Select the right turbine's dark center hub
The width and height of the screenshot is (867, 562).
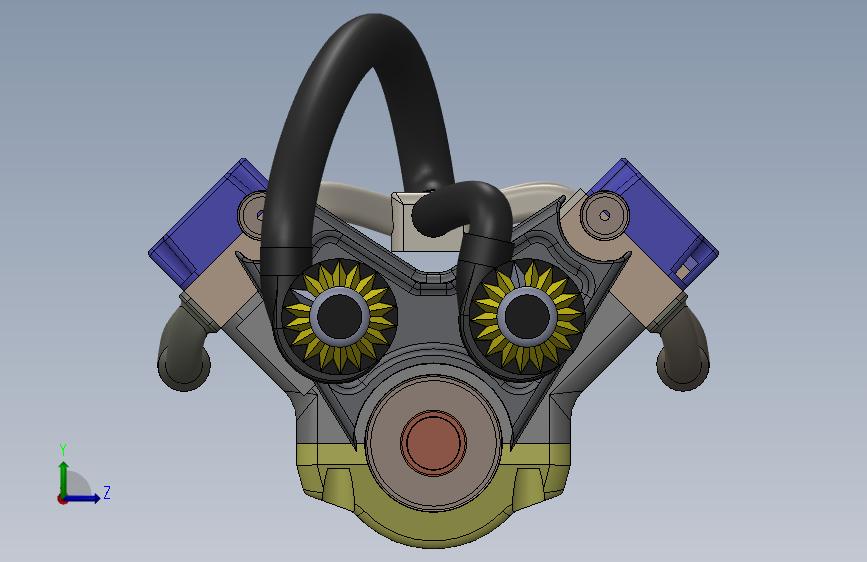point(527,315)
